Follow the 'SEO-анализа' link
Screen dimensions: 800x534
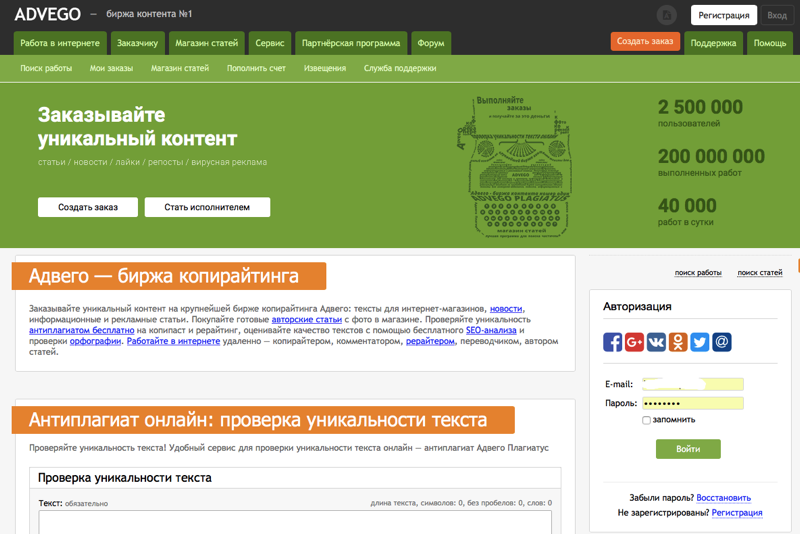tap(491, 330)
